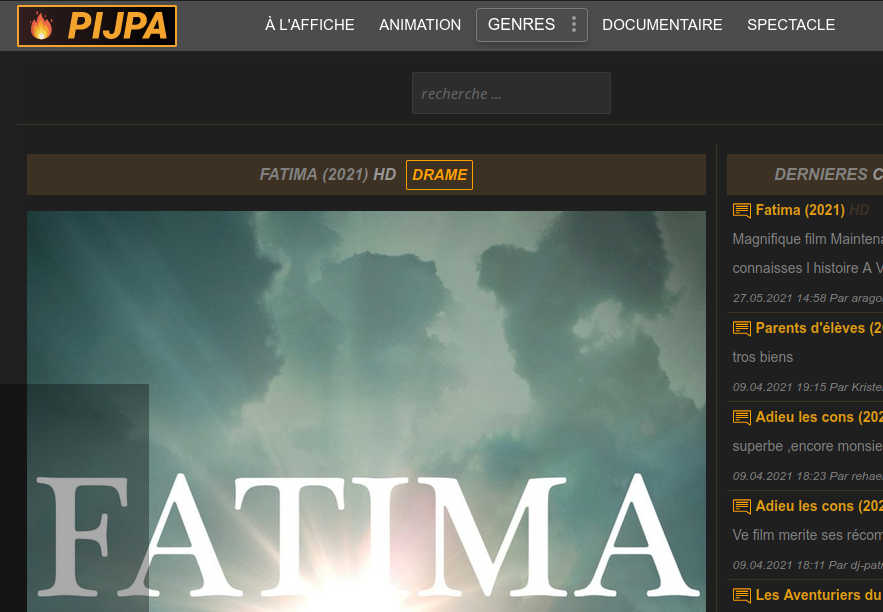Viewport: 883px width, 612px height.
Task: Click comment icon next to Les Aventuriers
Action: [742, 595]
